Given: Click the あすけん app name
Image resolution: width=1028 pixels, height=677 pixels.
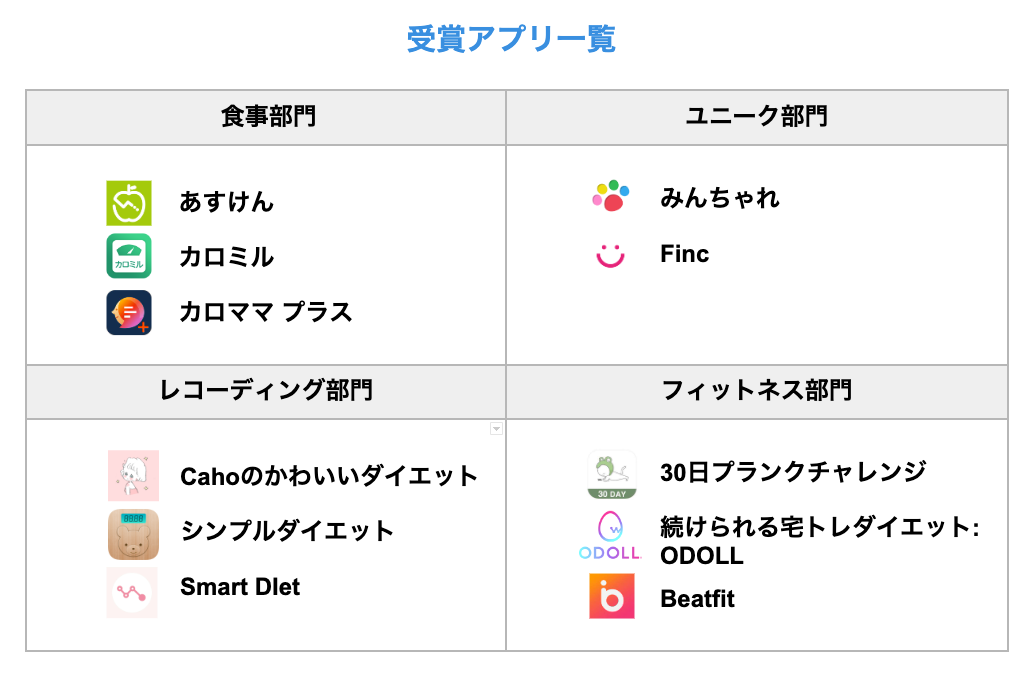Looking at the screenshot, I should pyautogui.click(x=226, y=202).
